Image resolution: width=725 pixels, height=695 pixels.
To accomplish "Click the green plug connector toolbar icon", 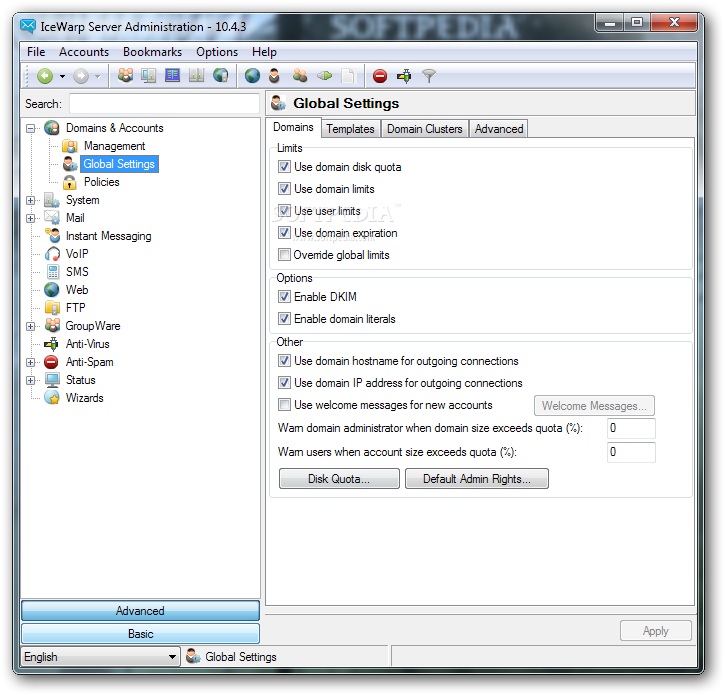I will 324,75.
